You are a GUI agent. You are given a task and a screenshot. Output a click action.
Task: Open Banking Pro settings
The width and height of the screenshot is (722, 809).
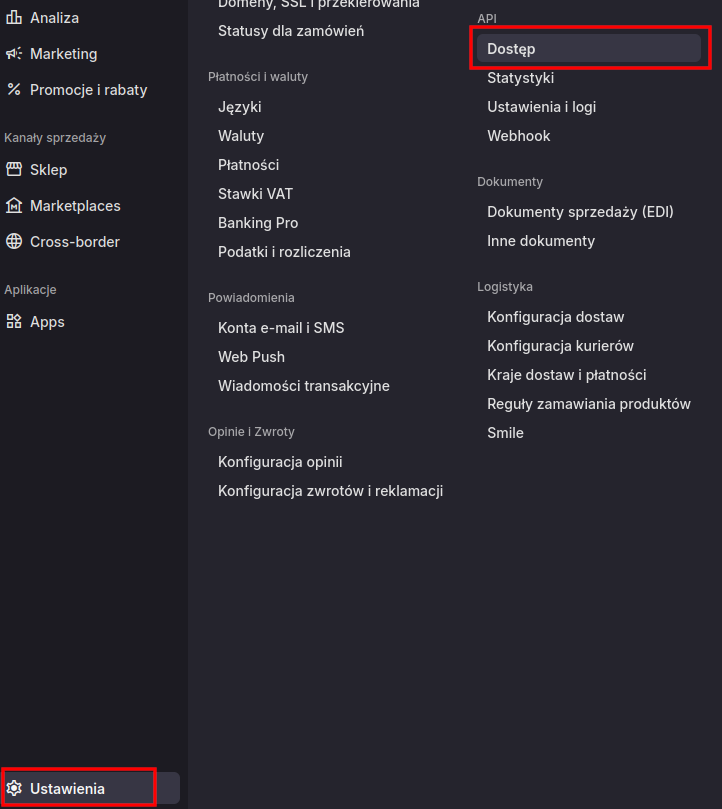point(258,223)
